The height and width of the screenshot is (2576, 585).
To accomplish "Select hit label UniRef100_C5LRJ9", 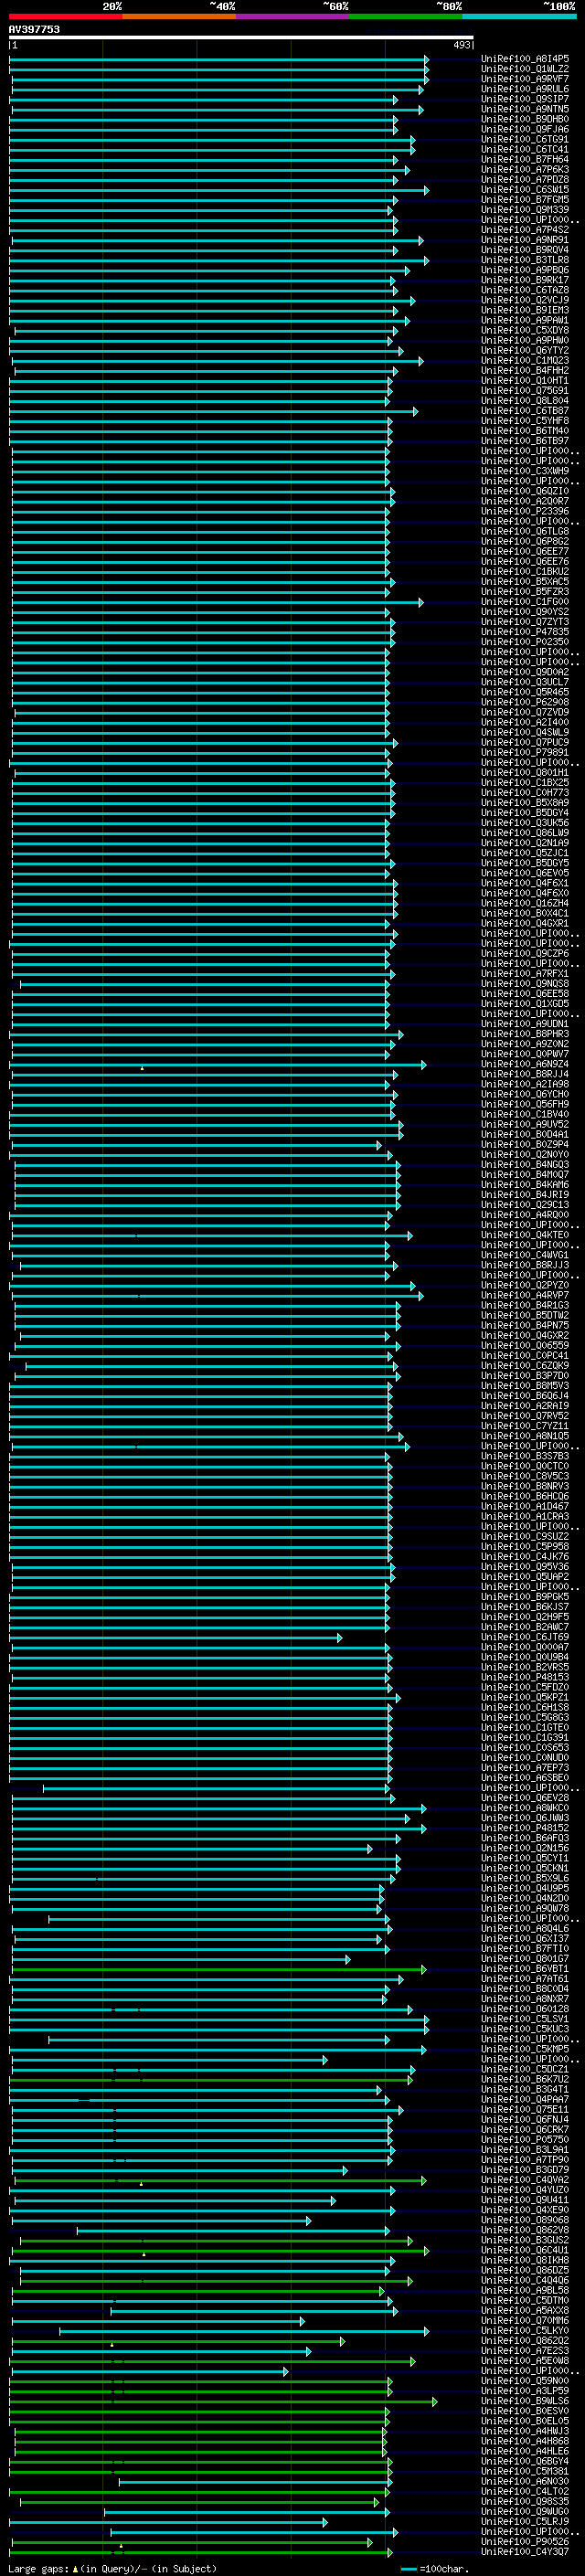I will [525, 2521].
